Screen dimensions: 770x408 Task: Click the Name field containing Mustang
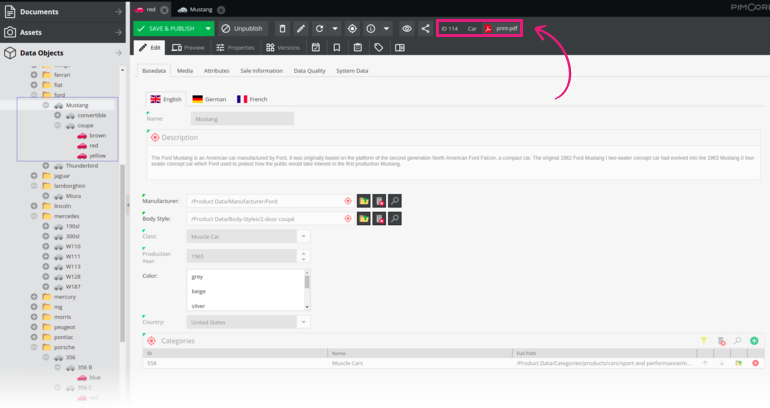tap(242, 119)
